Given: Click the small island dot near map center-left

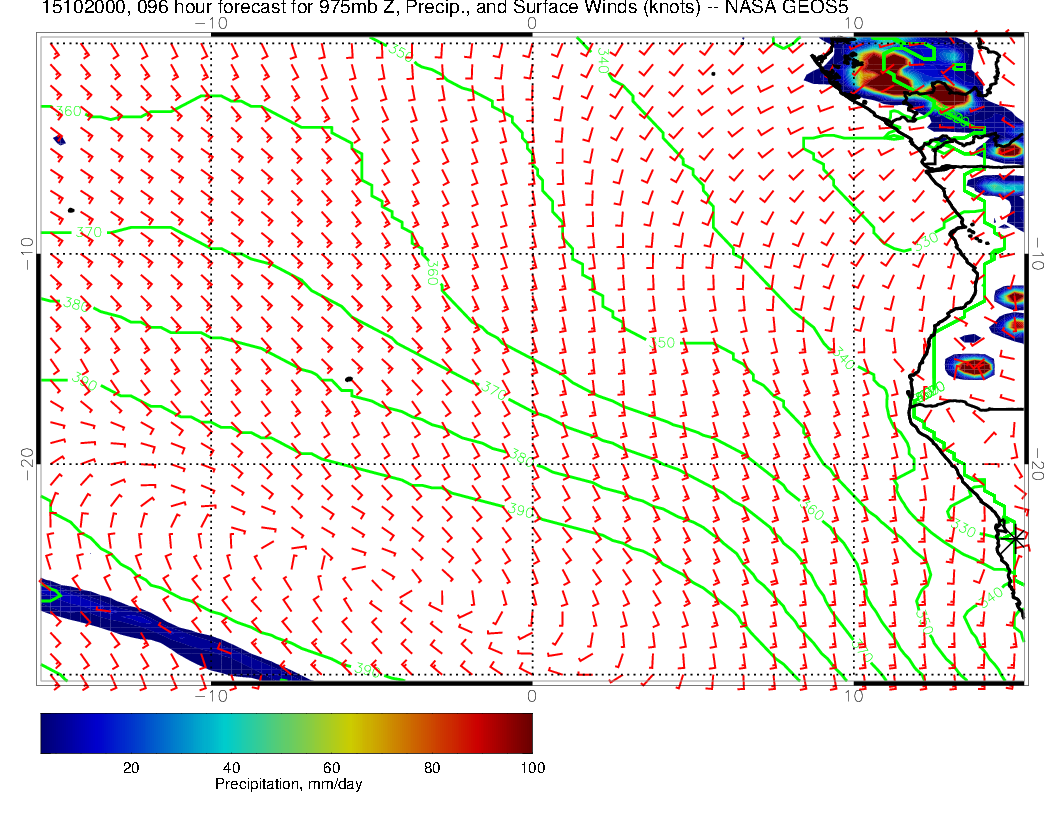Looking at the screenshot, I should click(348, 379).
